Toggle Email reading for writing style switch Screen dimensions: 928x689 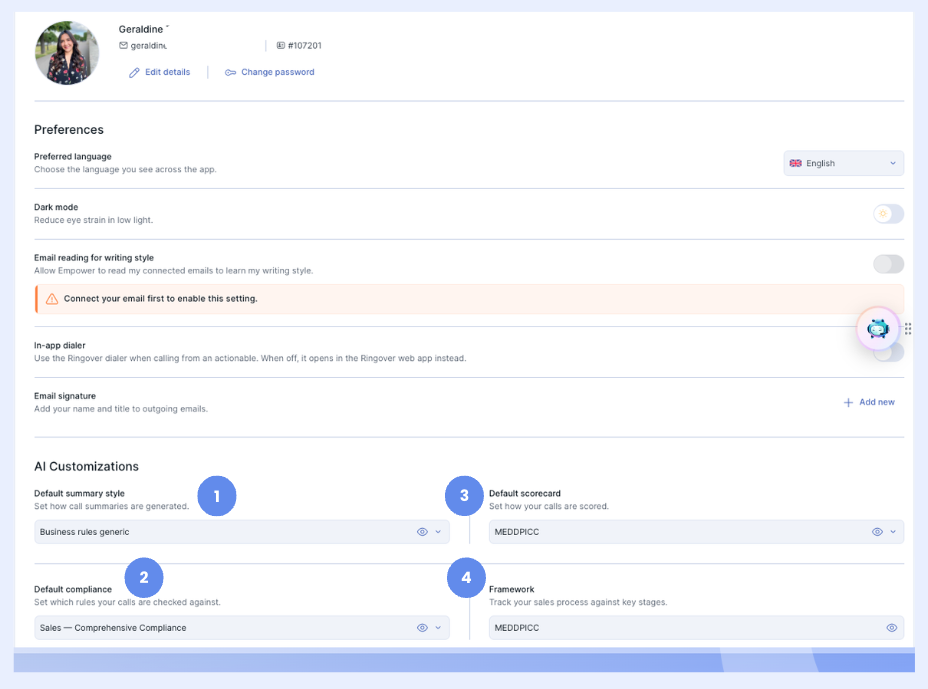click(888, 264)
